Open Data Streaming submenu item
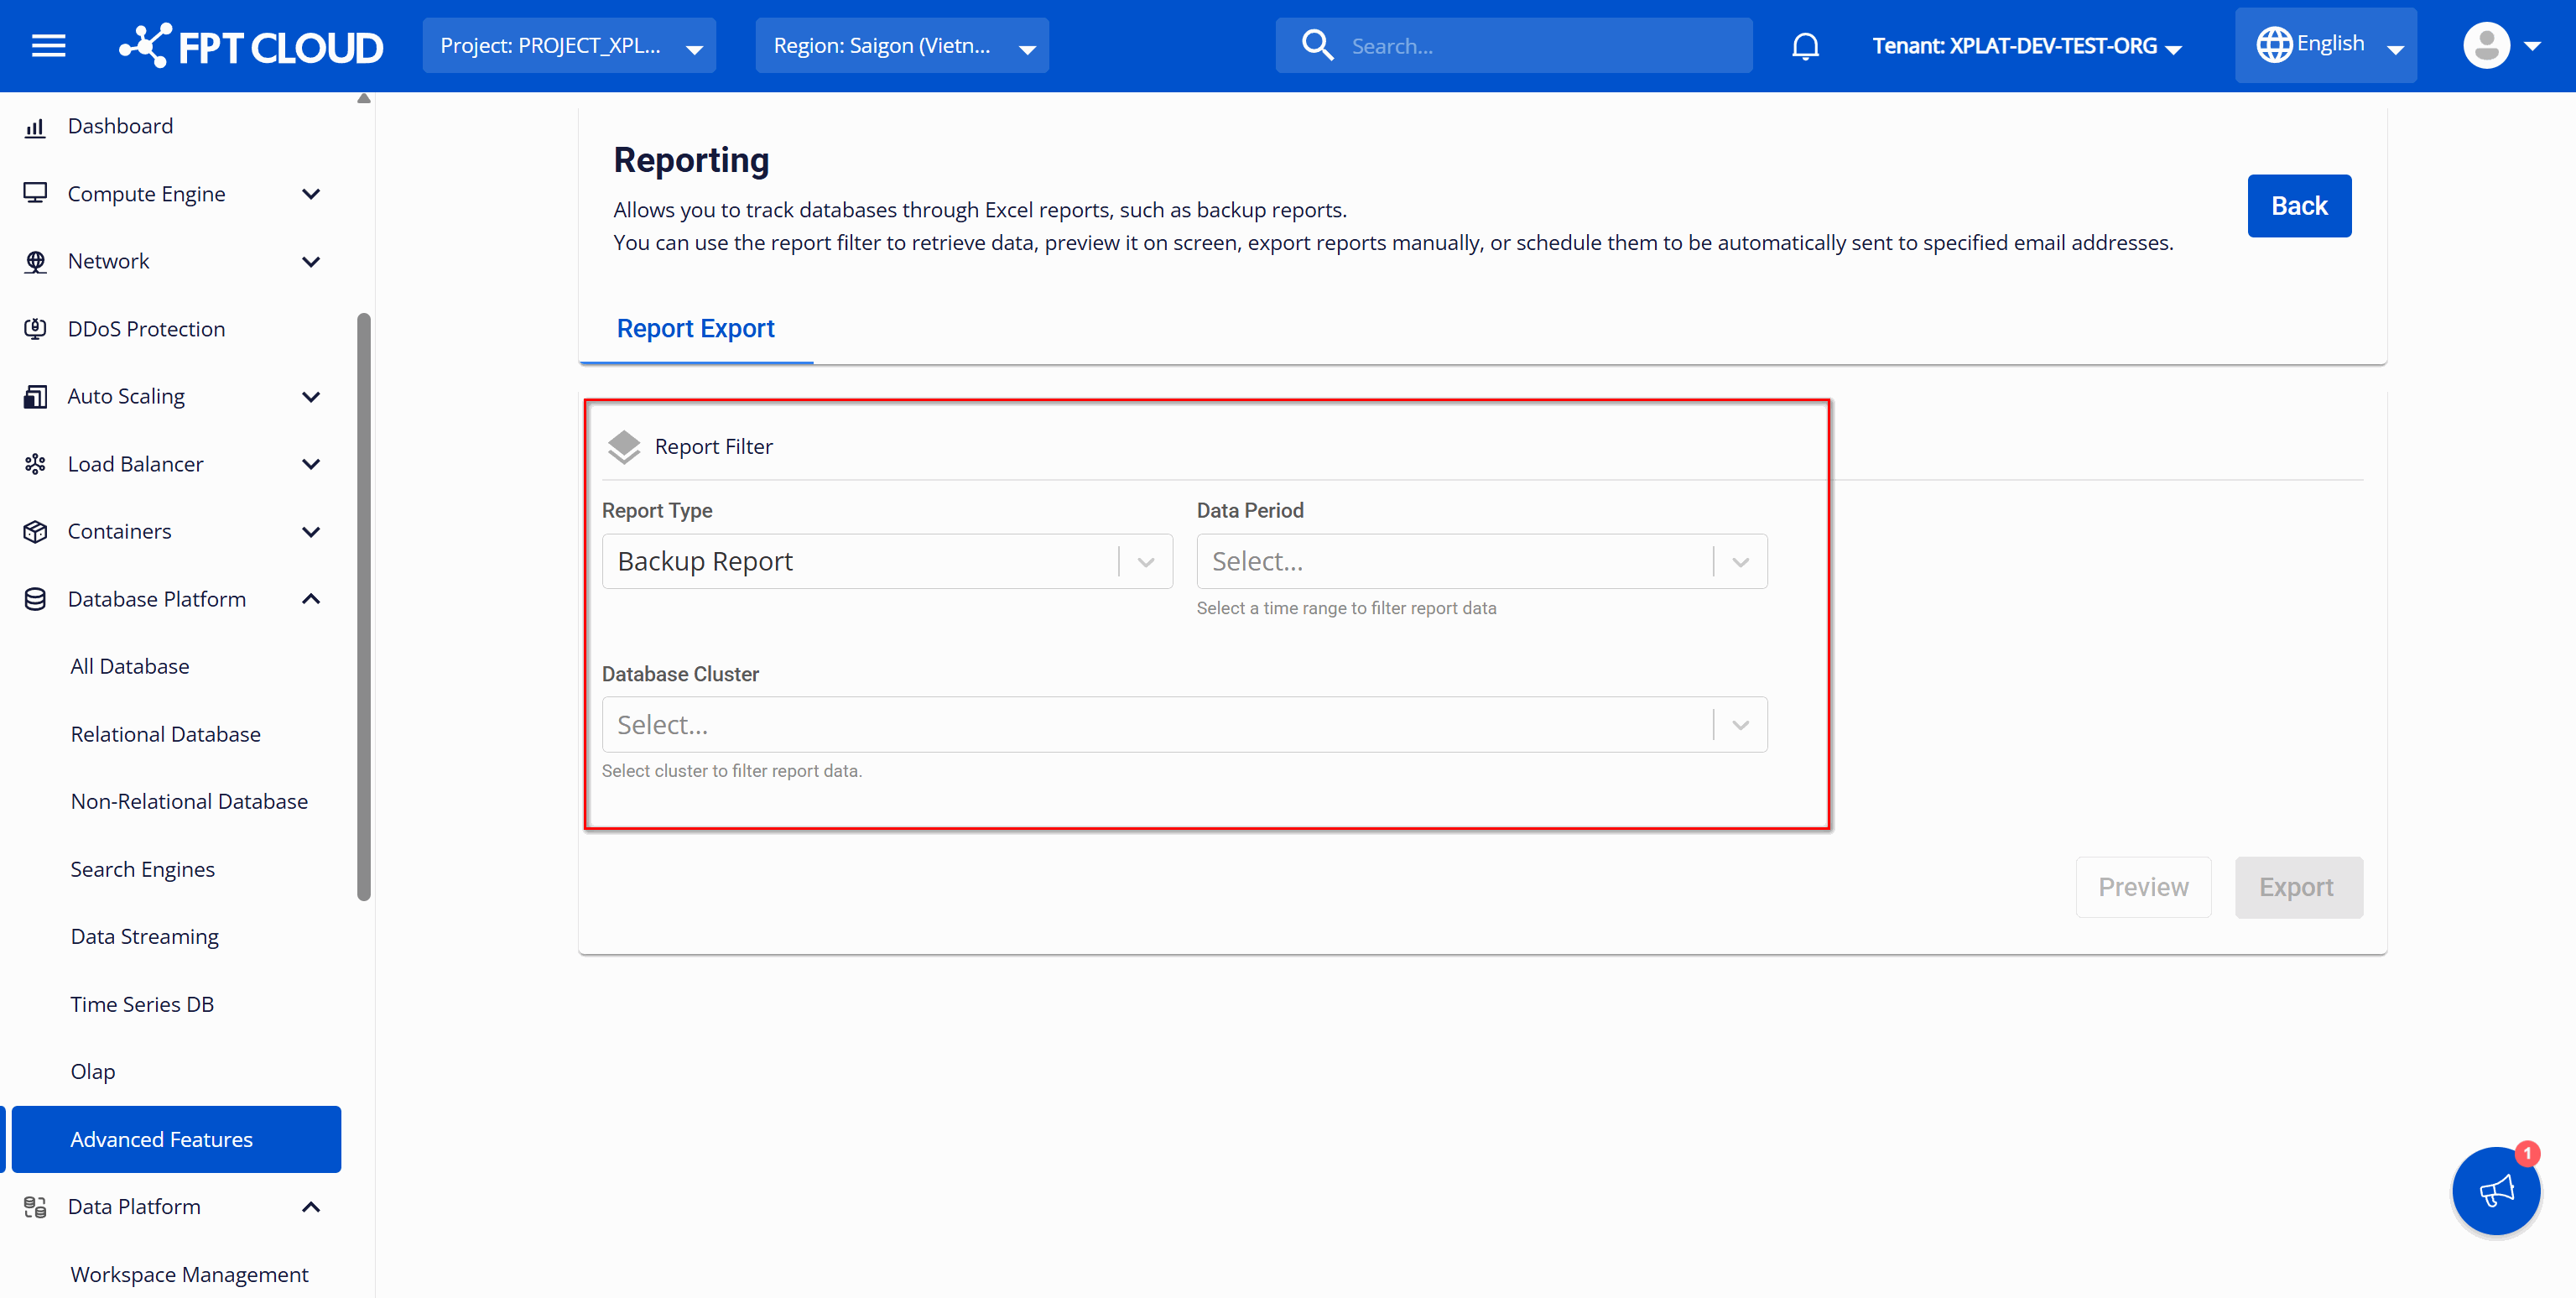 (x=145, y=936)
